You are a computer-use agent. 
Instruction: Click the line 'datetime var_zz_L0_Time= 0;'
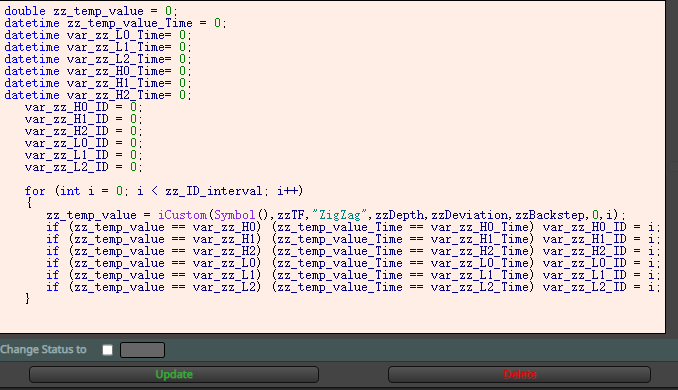point(98,35)
